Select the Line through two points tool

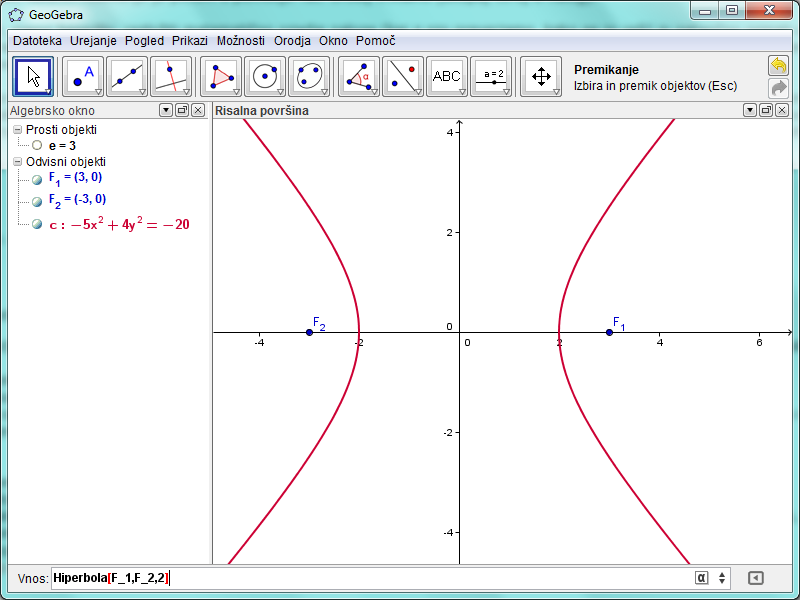pos(127,76)
